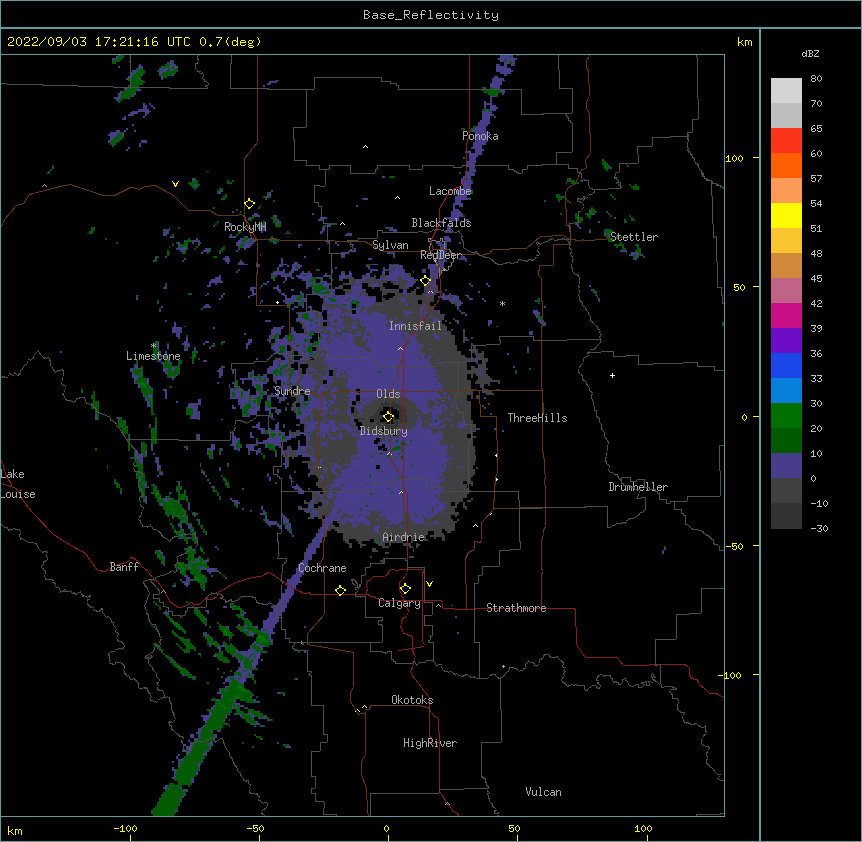Screen dimensions: 862x842
Task: Click the Stettler city label
Action: click(x=633, y=237)
